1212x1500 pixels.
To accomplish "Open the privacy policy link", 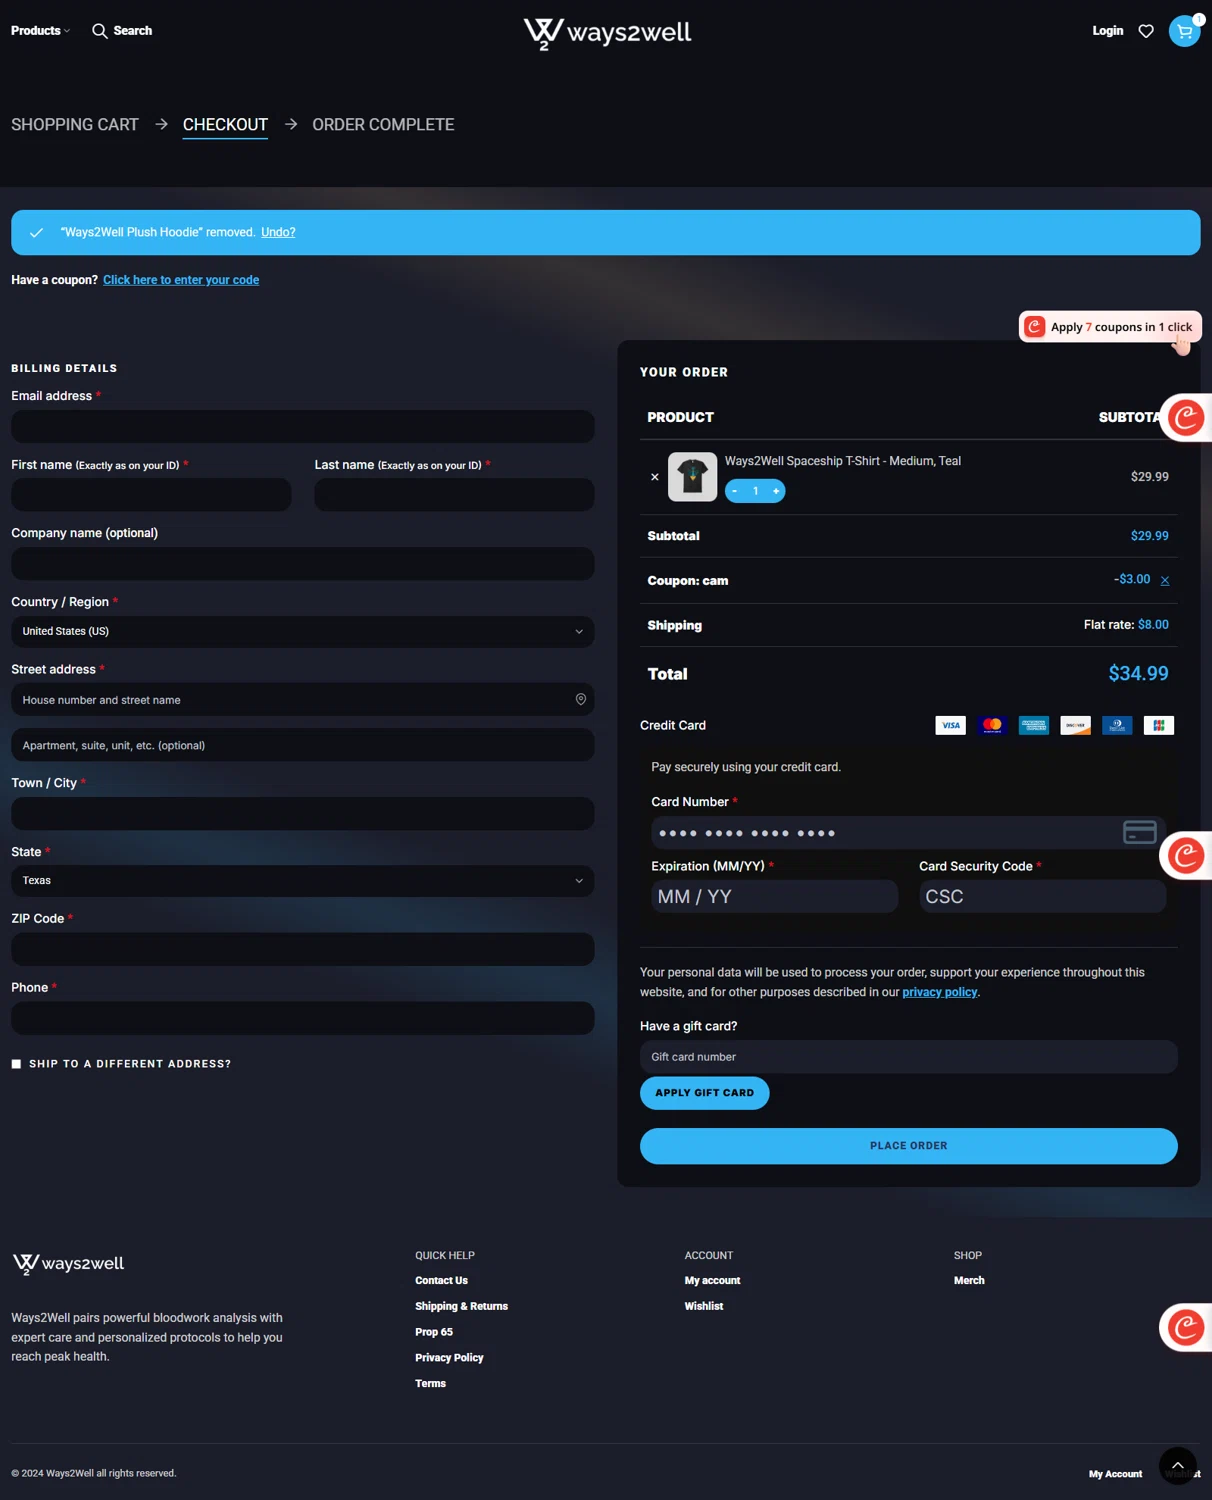I will point(940,992).
